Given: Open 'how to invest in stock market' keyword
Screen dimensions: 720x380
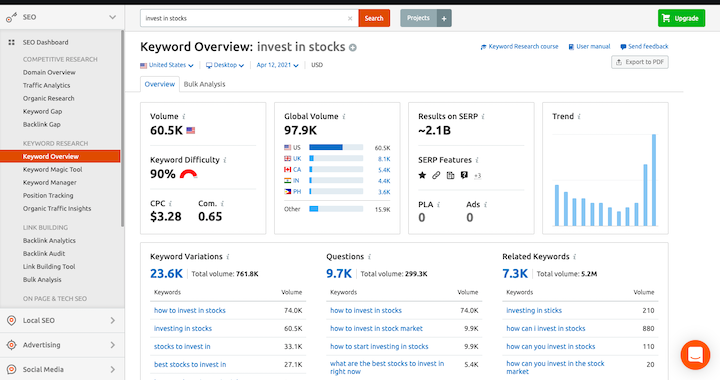Looking at the screenshot, I should tap(377, 329).
